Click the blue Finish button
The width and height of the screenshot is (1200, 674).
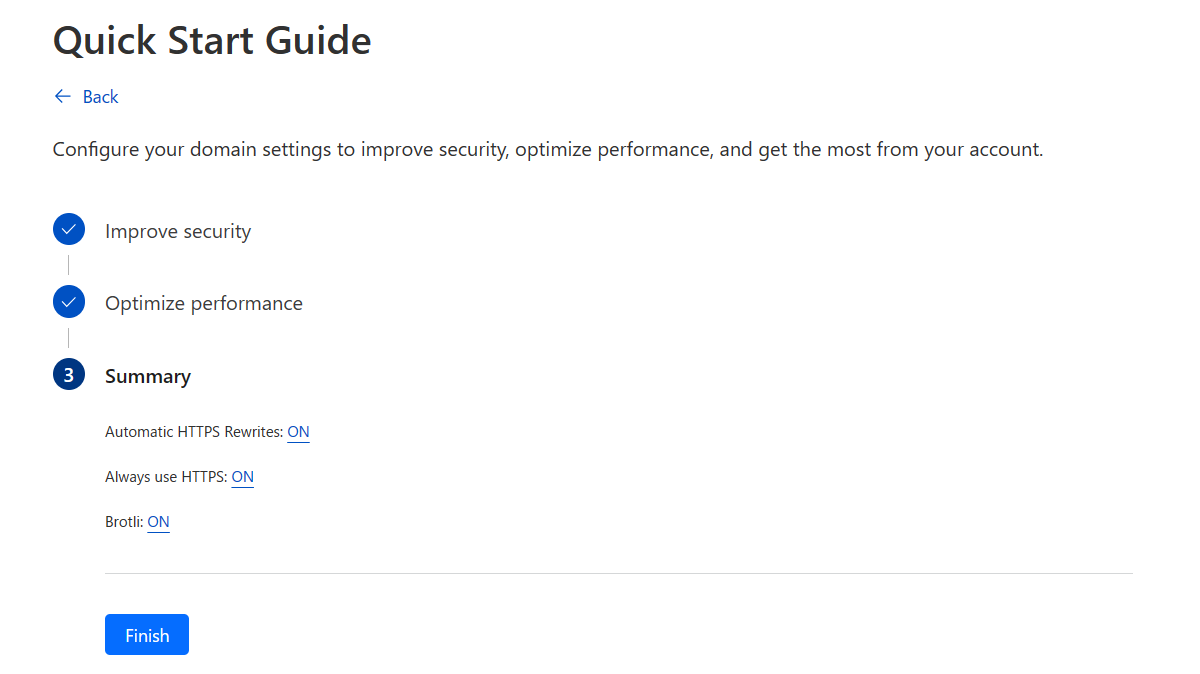click(147, 635)
